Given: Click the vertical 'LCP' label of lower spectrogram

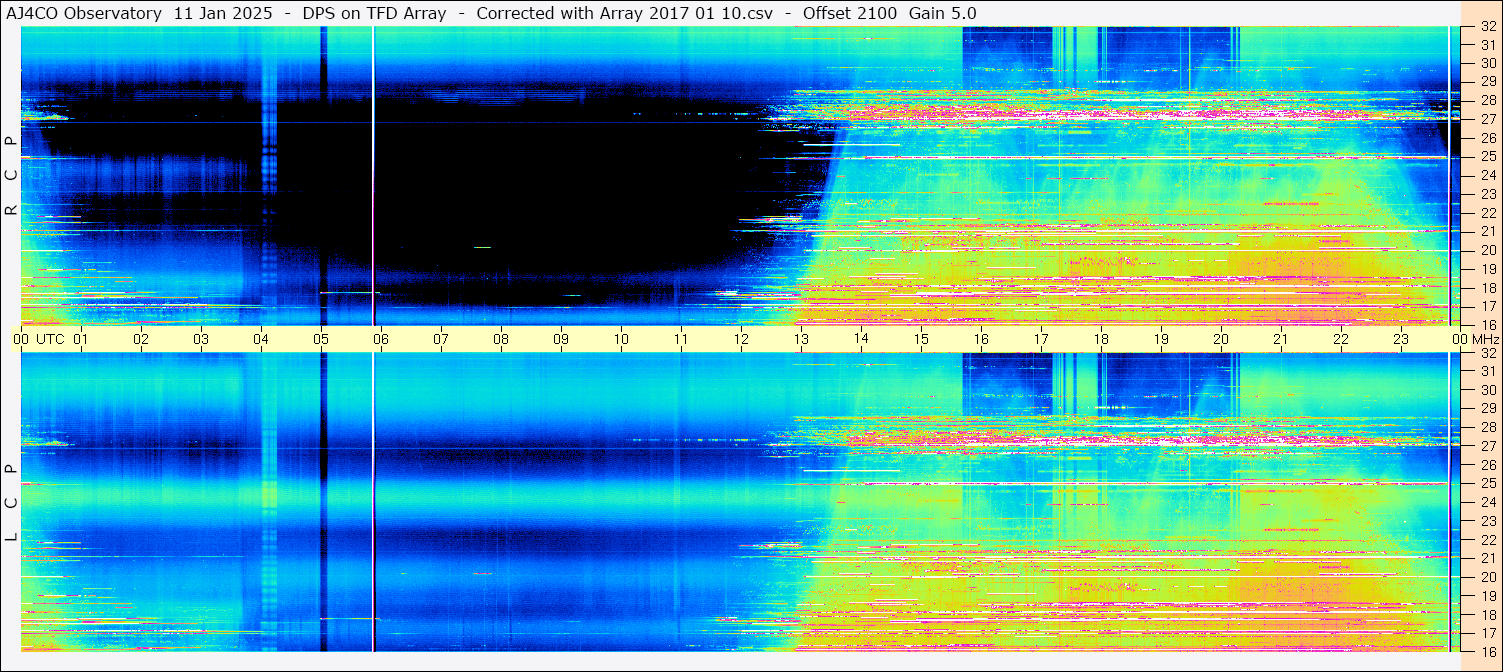Looking at the screenshot, I should [x=12, y=503].
